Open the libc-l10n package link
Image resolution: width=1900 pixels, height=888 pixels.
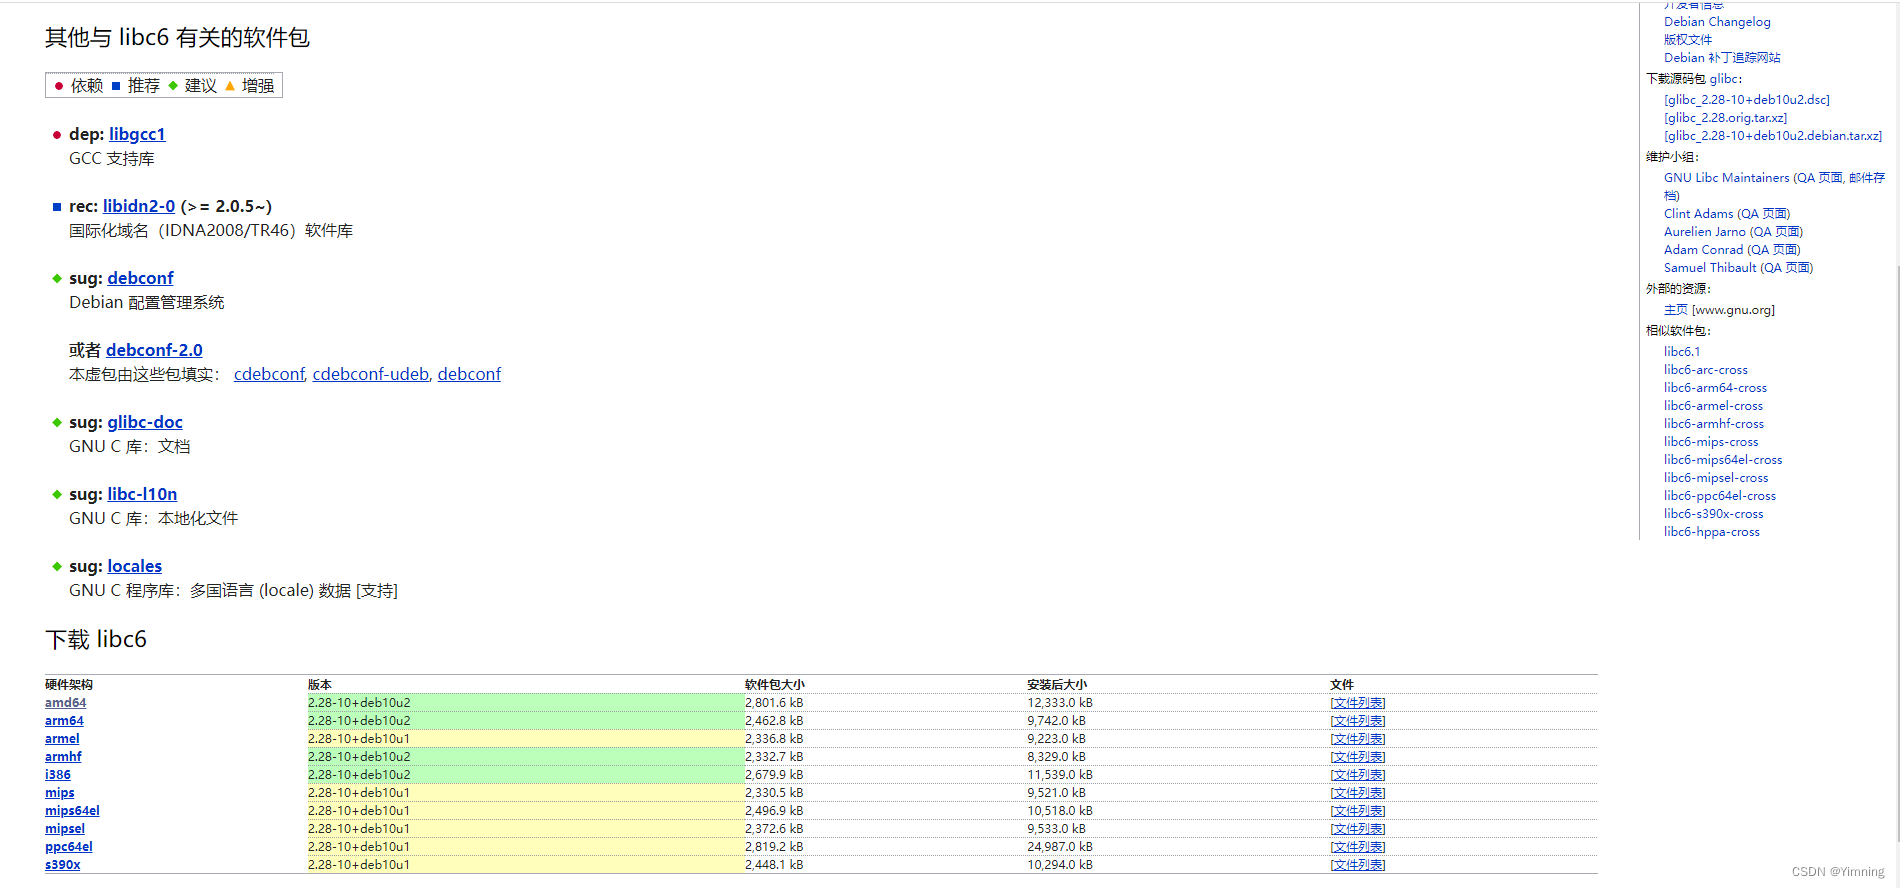pyautogui.click(x=142, y=494)
